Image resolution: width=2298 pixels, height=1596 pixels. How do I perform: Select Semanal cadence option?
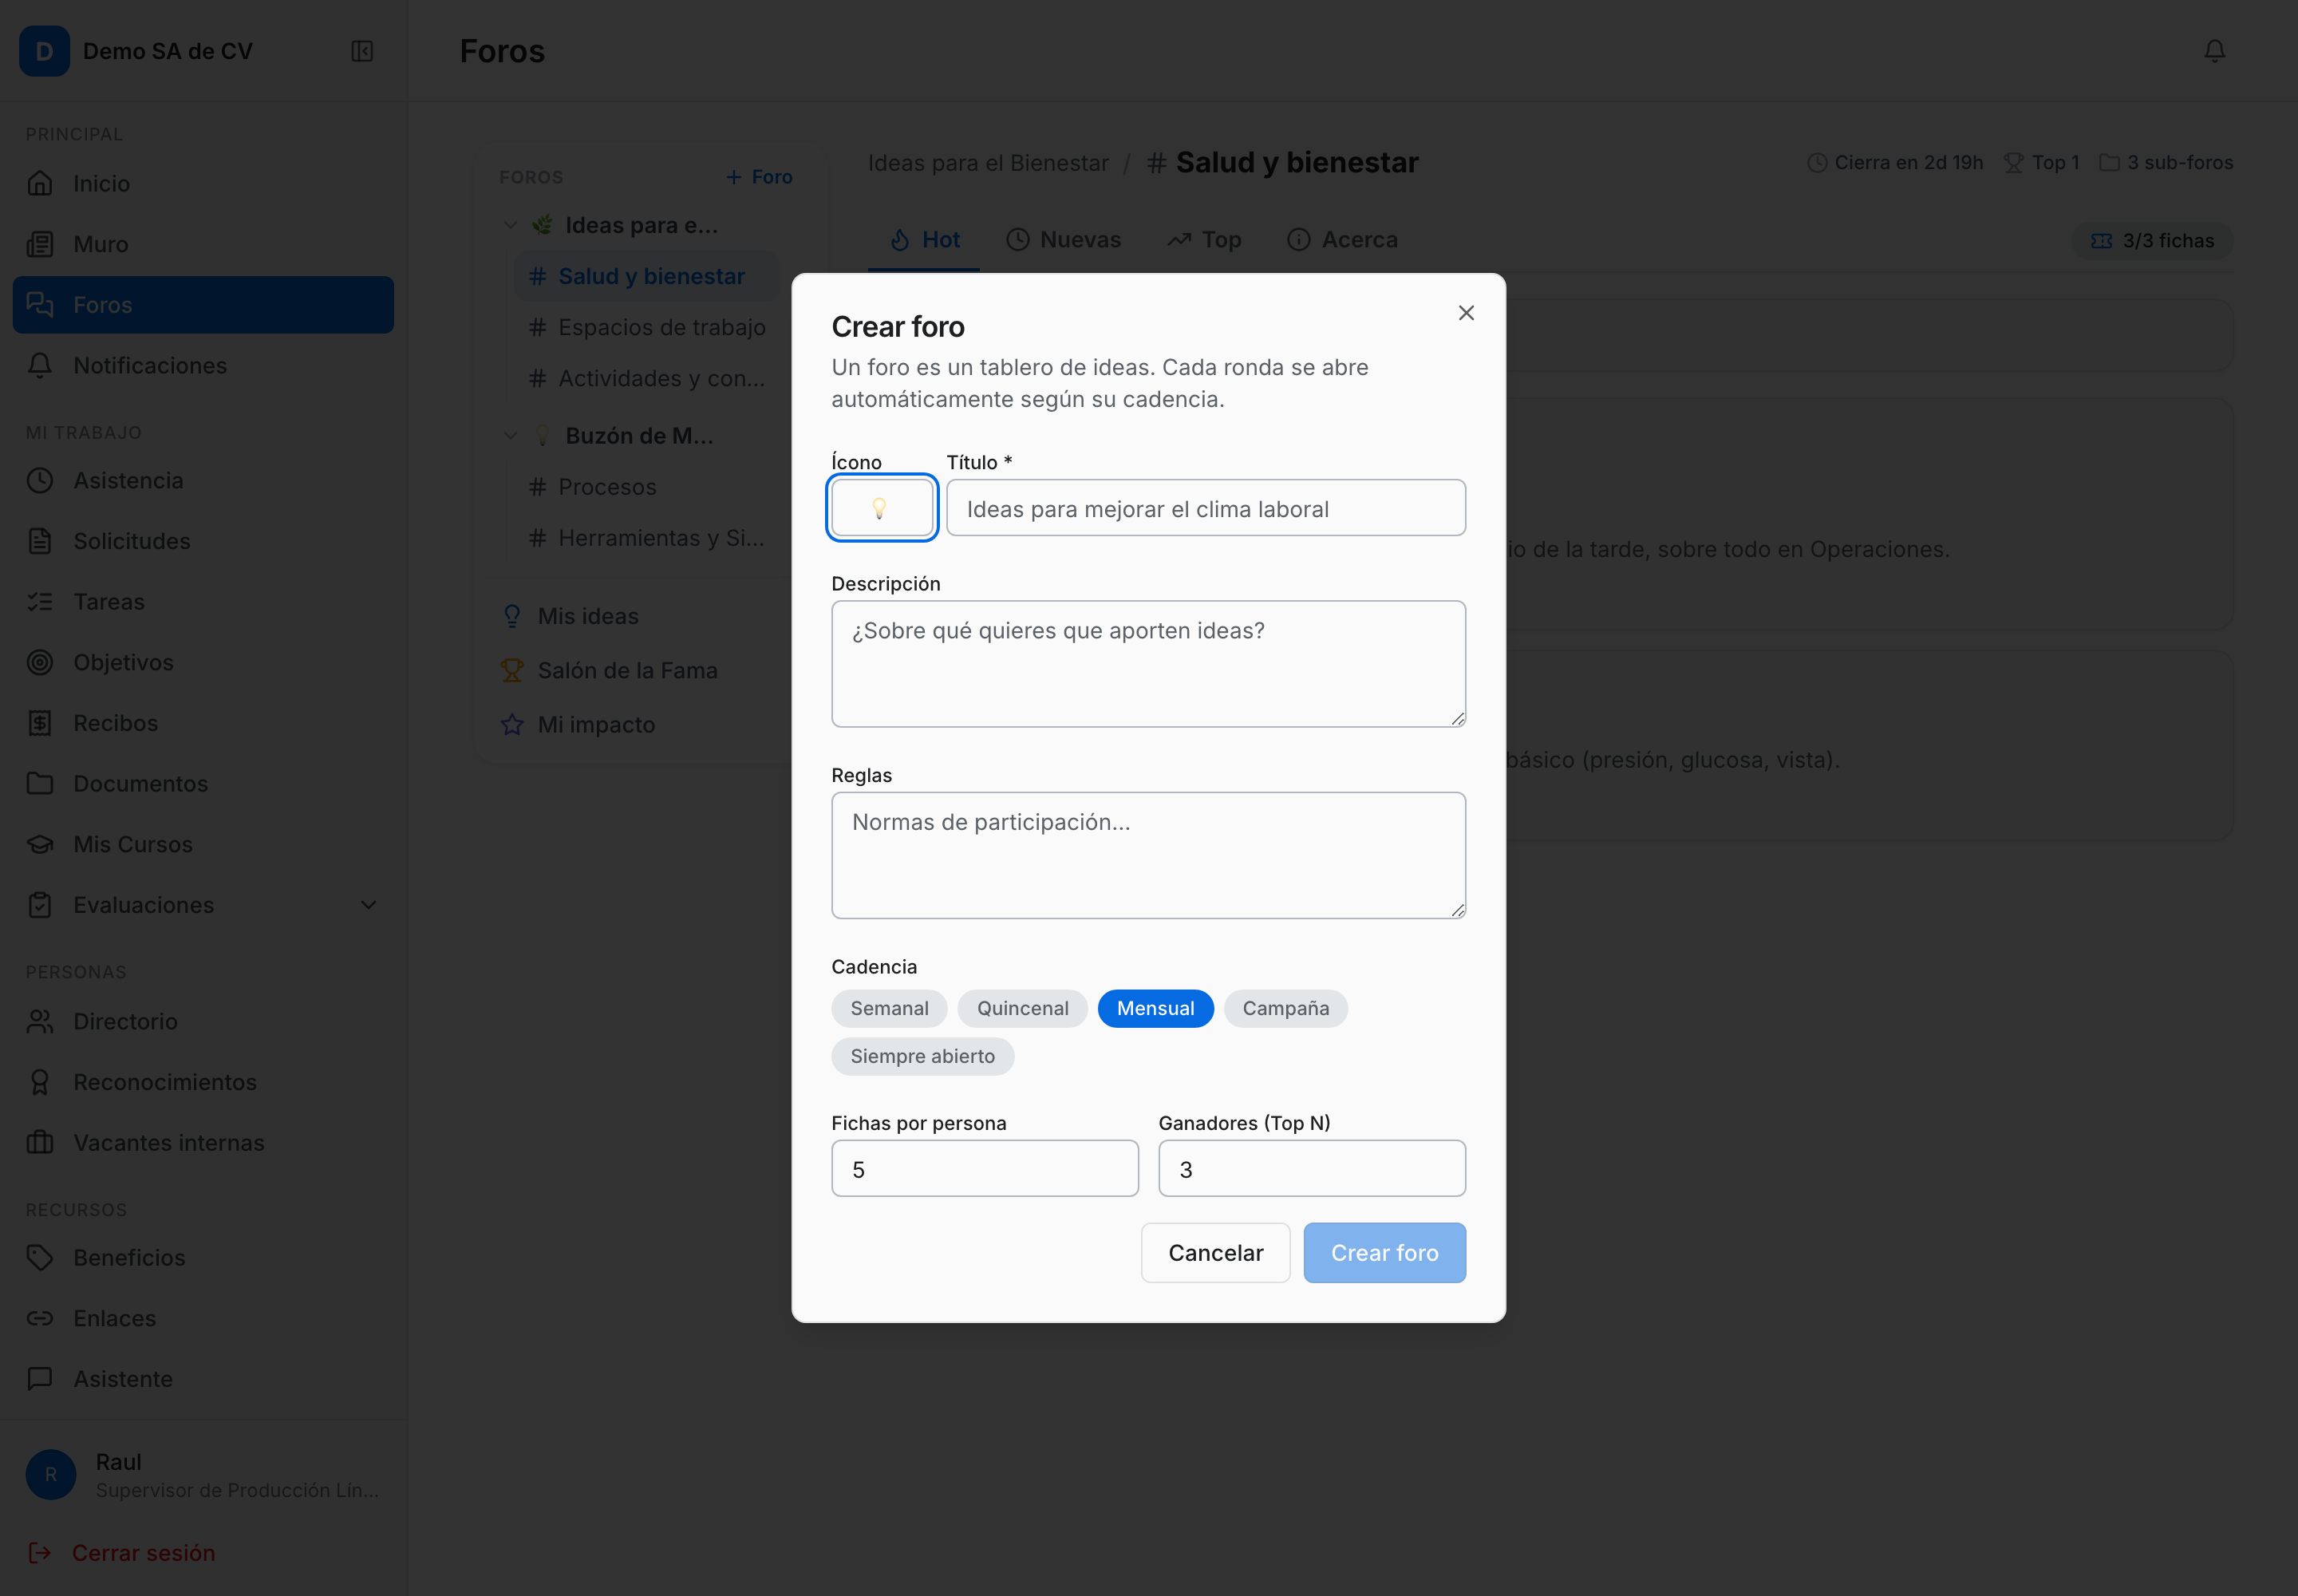(889, 1008)
